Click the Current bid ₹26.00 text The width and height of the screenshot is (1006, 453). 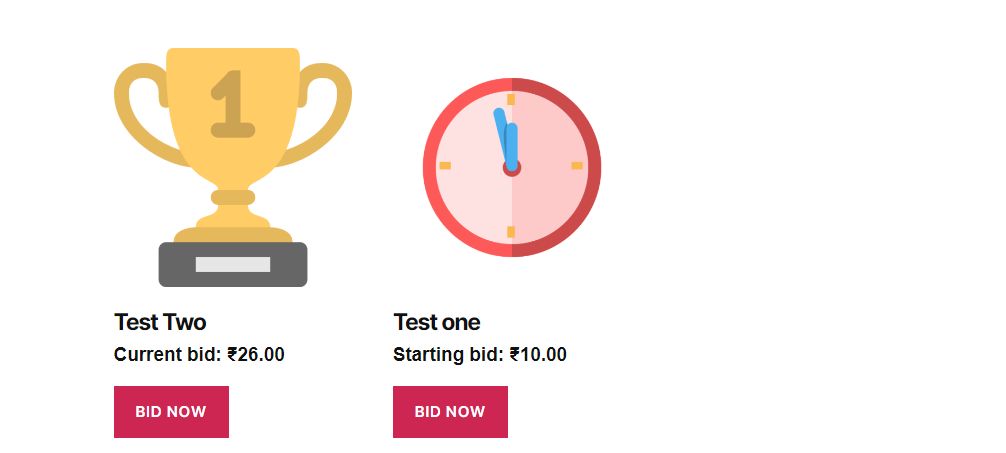pyautogui.click(x=199, y=354)
